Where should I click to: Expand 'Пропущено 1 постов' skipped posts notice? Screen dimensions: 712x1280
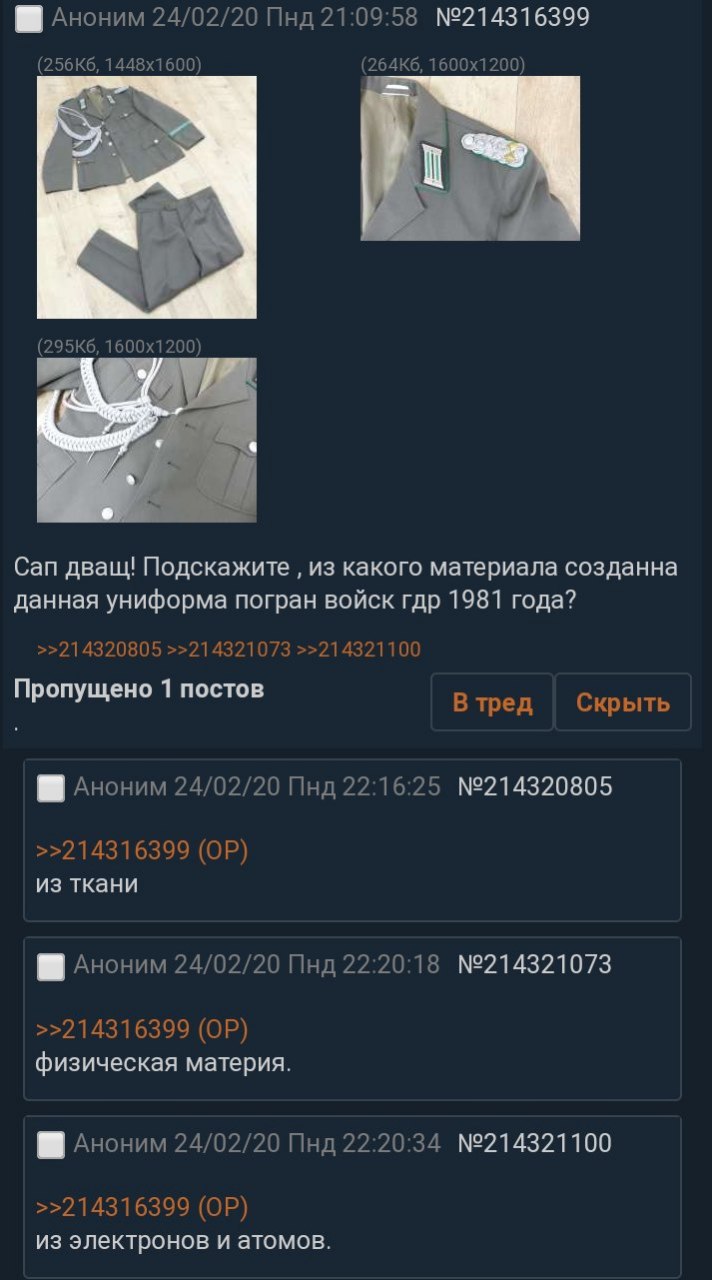pyautogui.click(x=139, y=689)
